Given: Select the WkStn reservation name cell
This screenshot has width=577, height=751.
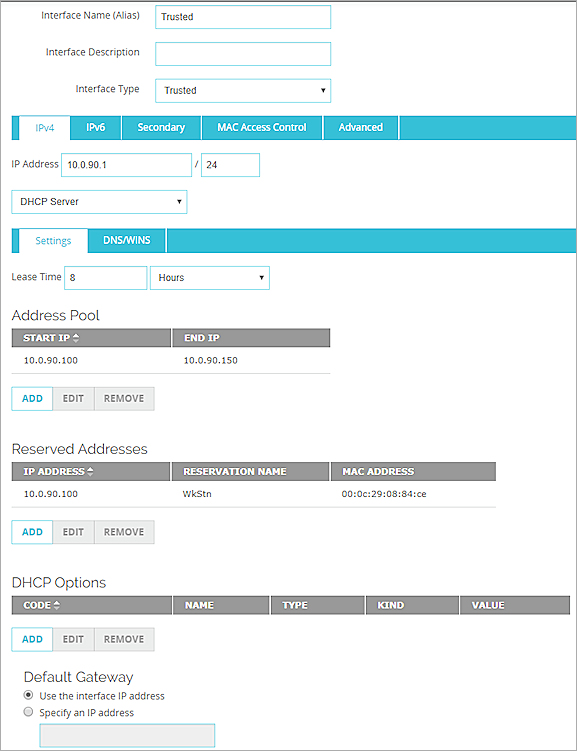Looking at the screenshot, I should click(197, 494).
